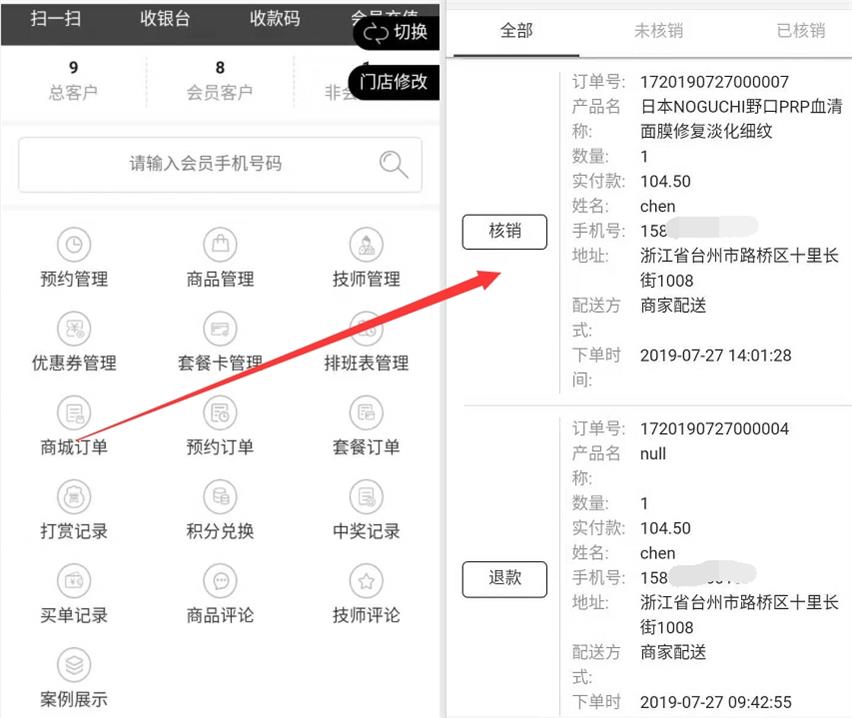Open the 套餐卡管理 card icon
The image size is (852, 718).
coord(220,328)
